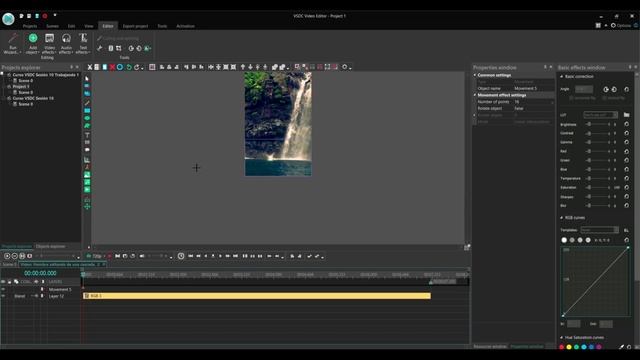640x360 pixels.
Task: Click the Angle input field
Action: (x=584, y=89)
